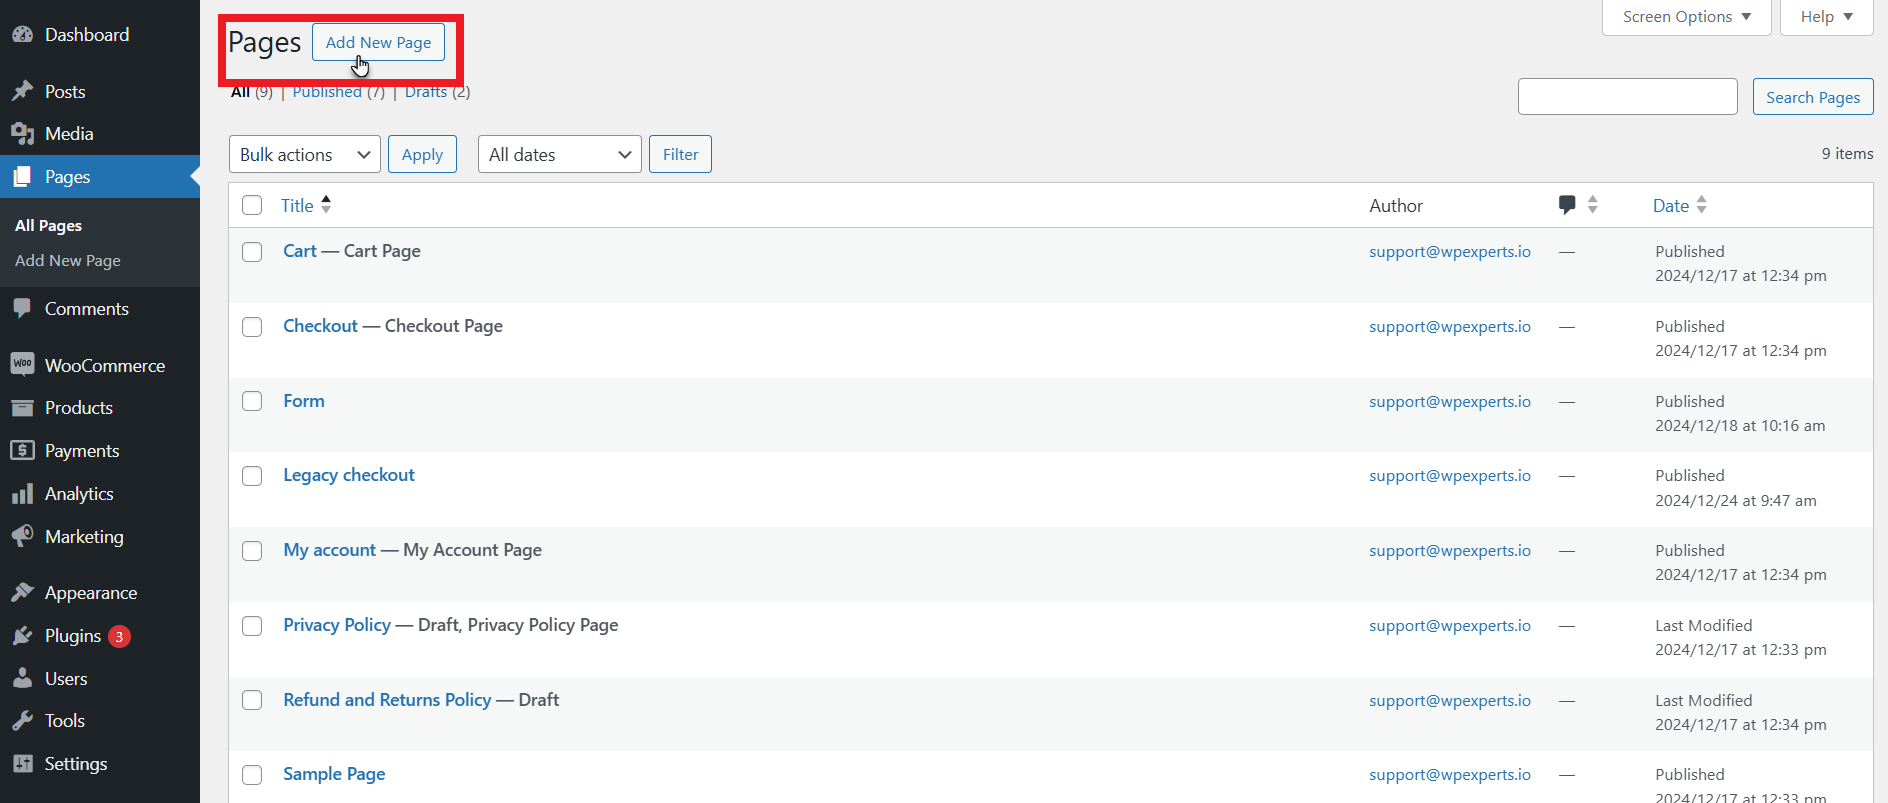Expand the Screen Options panel
1888x803 pixels.
coord(1686,17)
